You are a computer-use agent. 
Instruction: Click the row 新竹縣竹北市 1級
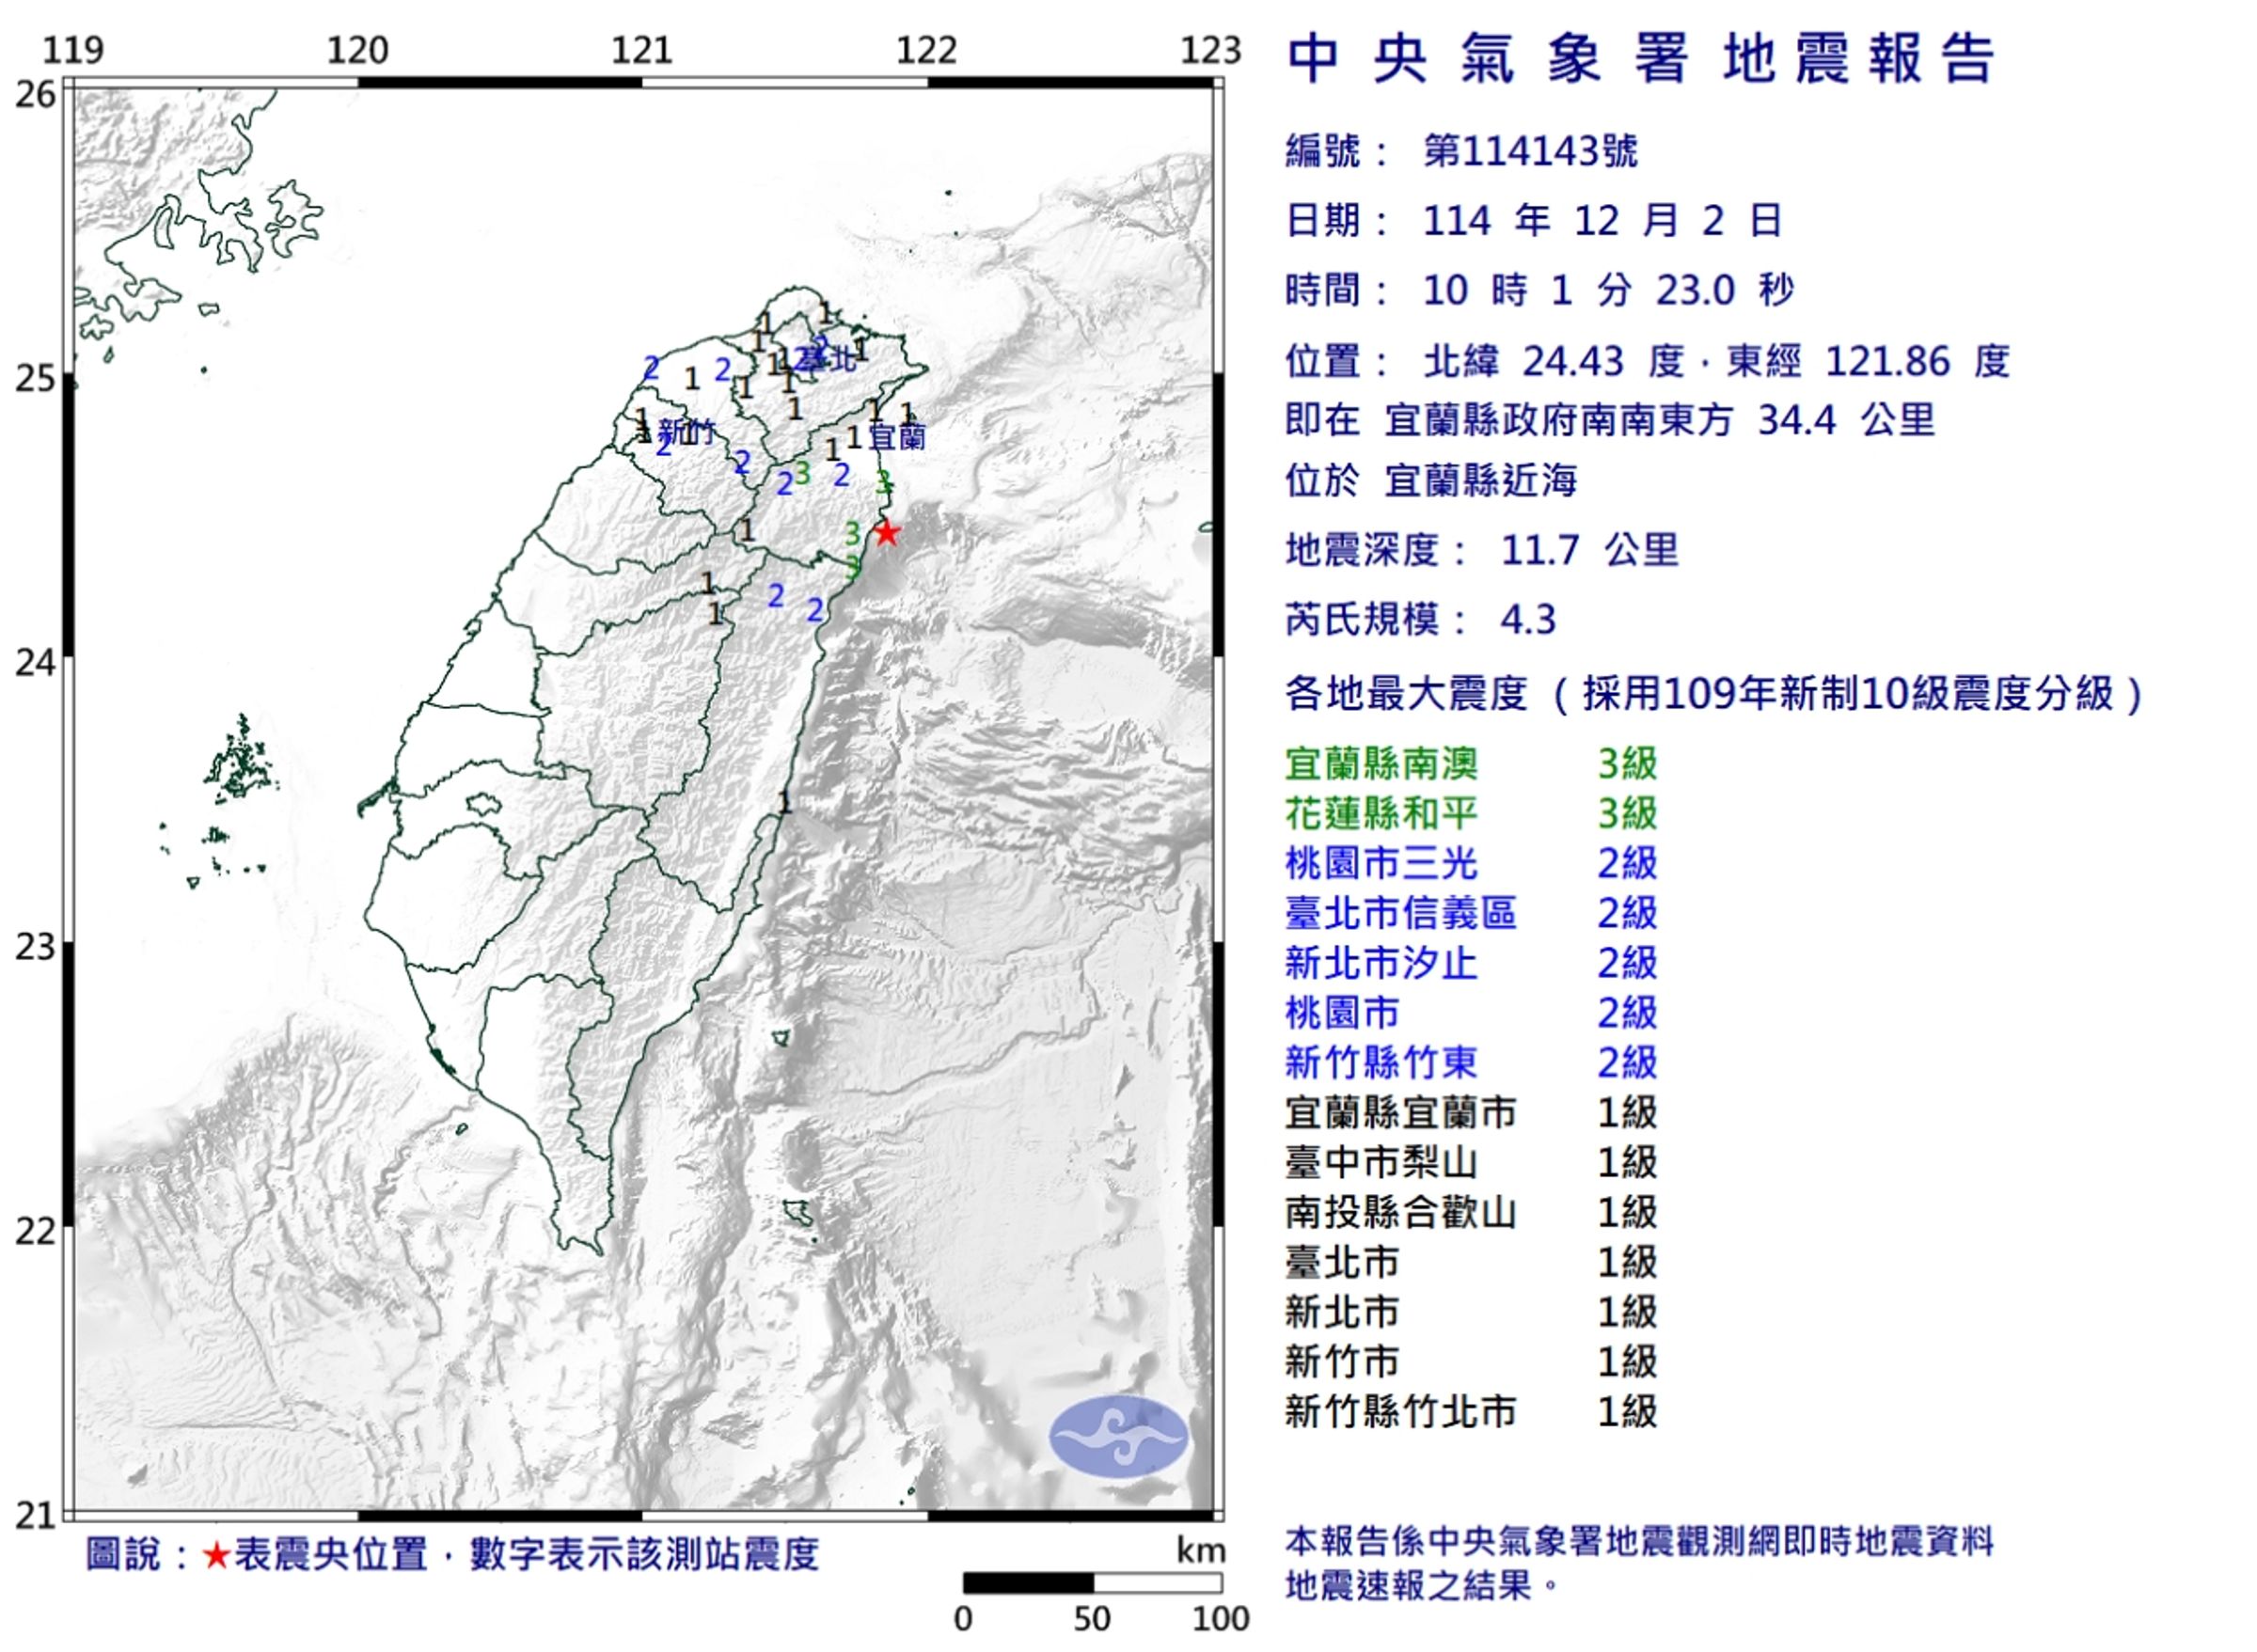point(1471,1412)
